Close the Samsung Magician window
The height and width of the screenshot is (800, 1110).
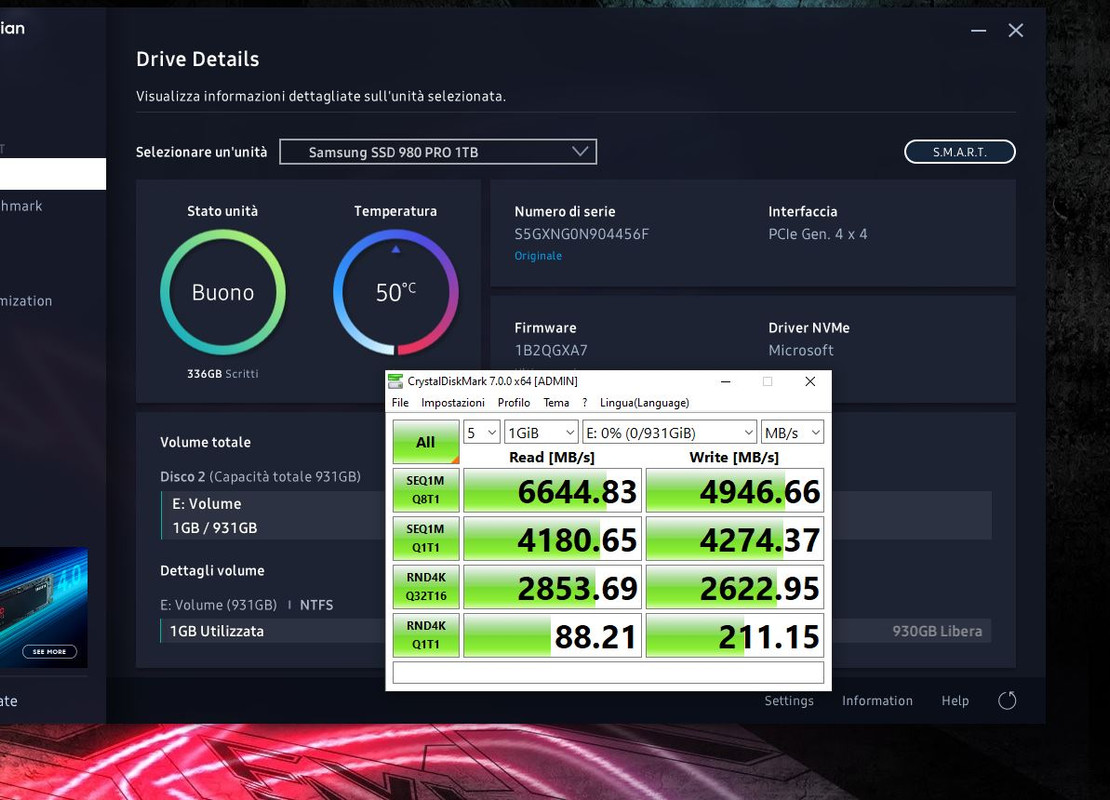pos(1016,30)
